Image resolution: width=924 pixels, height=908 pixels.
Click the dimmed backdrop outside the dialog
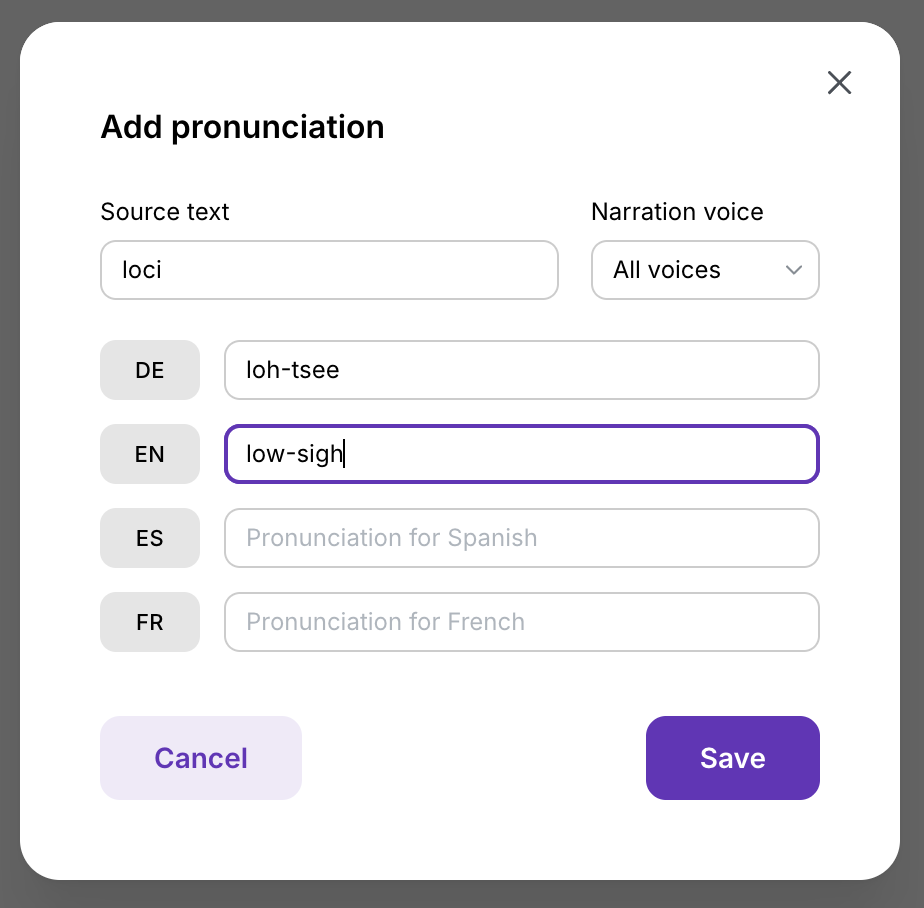tap(10, 450)
